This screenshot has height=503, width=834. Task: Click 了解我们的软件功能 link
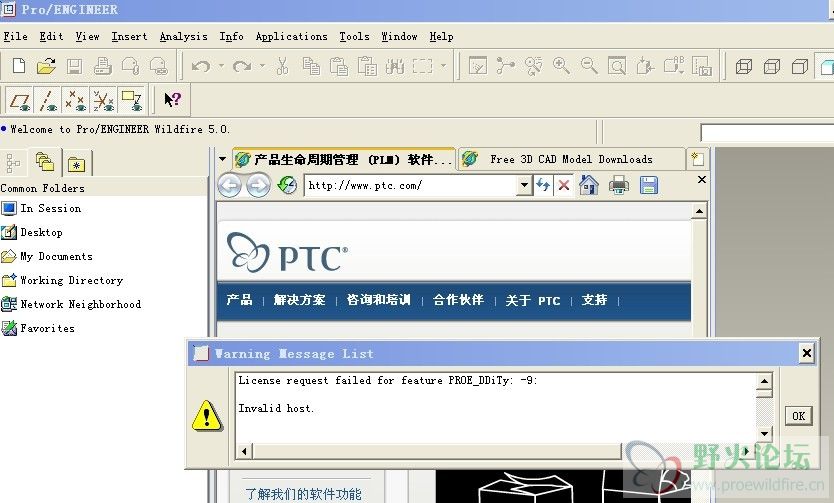pos(303,493)
